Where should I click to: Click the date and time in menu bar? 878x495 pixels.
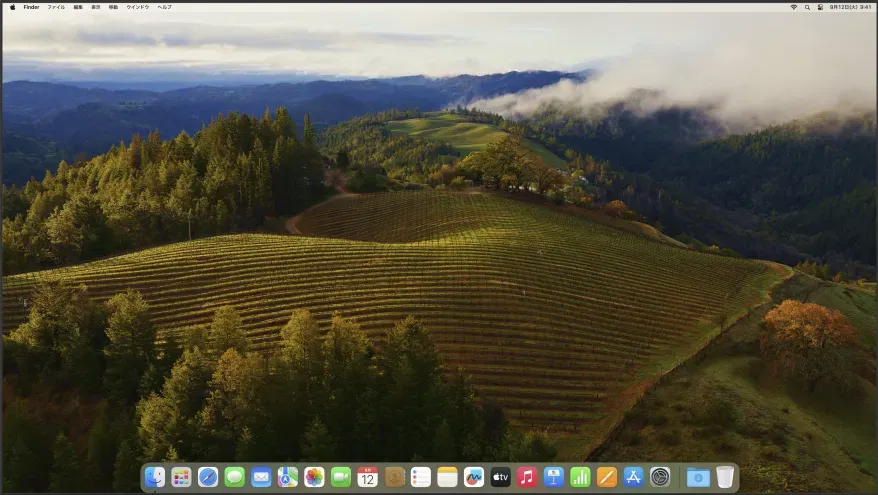point(850,7)
